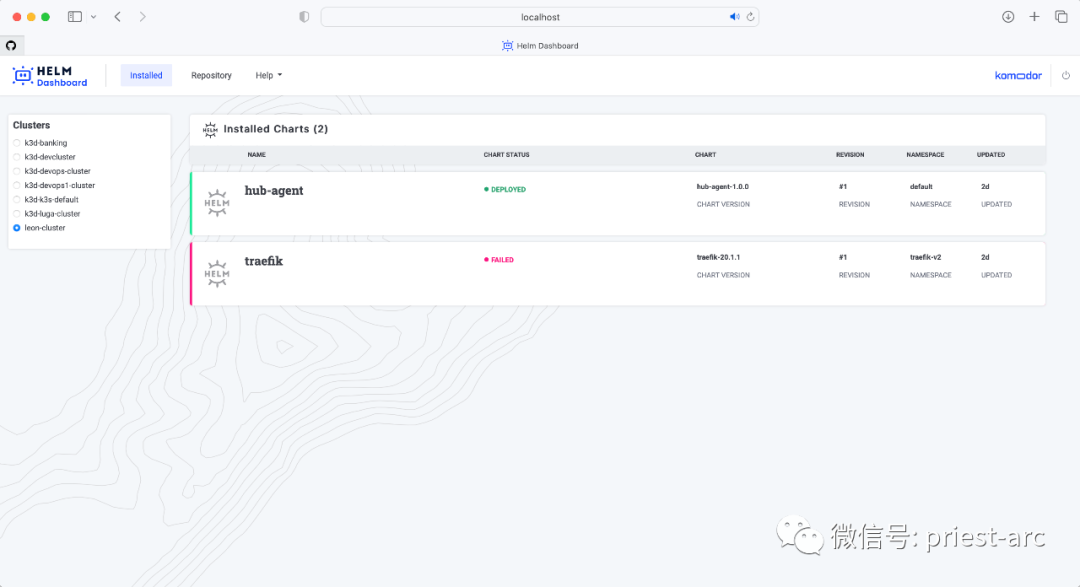This screenshot has height=587, width=1080.
Task: Click the Helm icon on hub-agent row
Action: pos(217,203)
